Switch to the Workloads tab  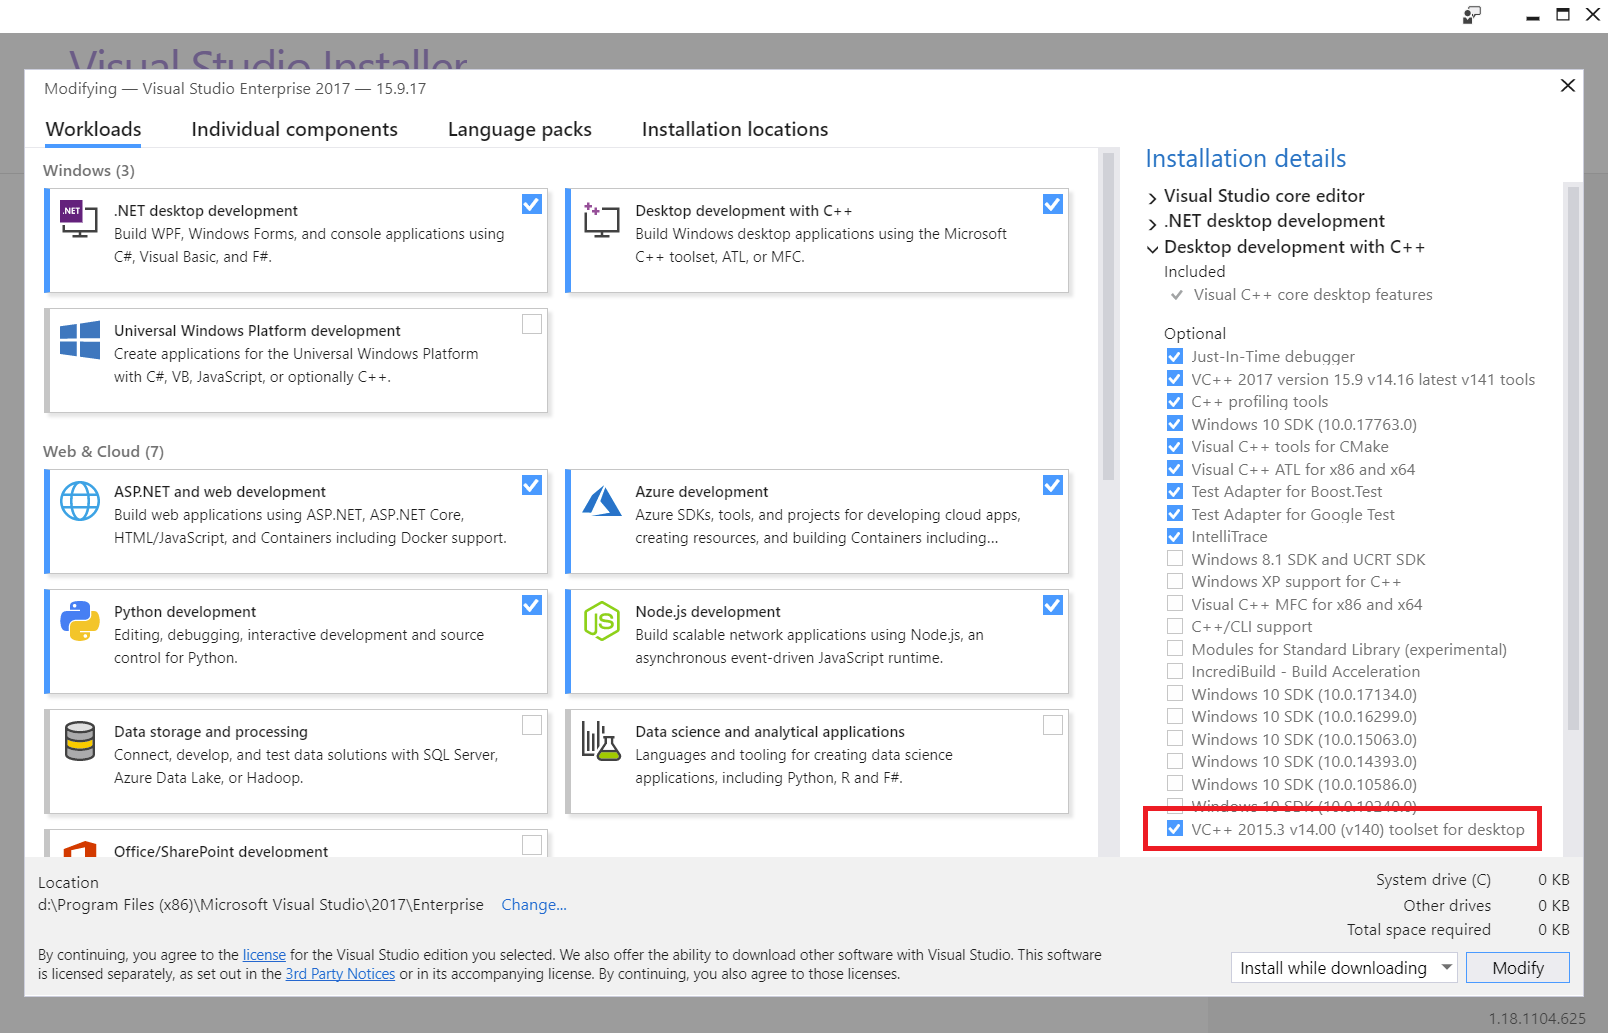(x=94, y=130)
